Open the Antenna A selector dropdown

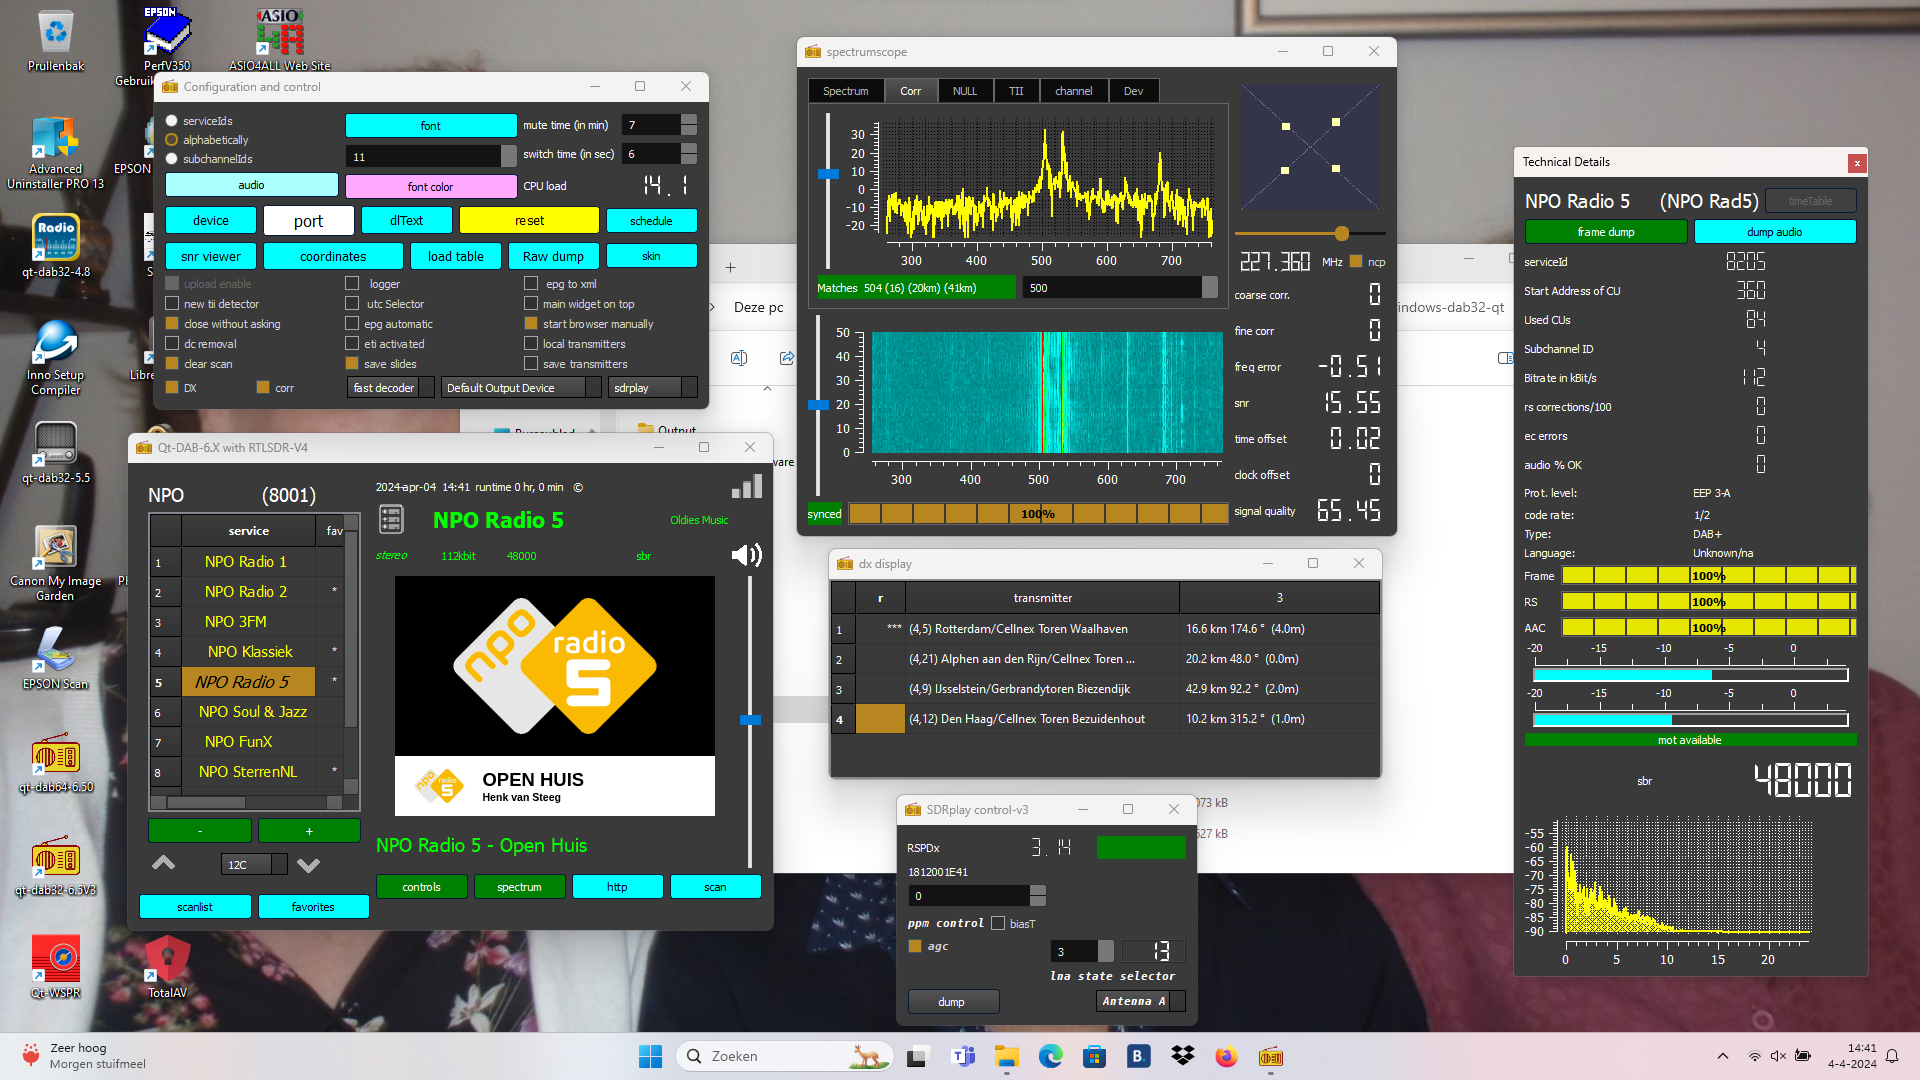point(1140,1001)
